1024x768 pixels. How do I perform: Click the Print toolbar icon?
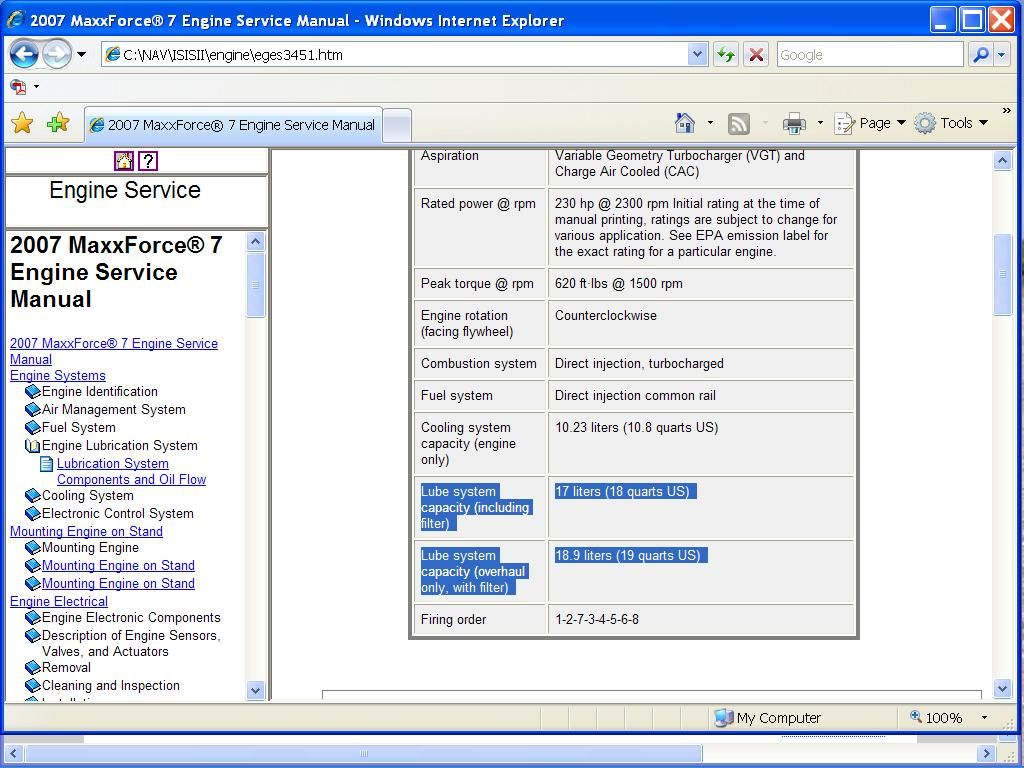[x=794, y=123]
